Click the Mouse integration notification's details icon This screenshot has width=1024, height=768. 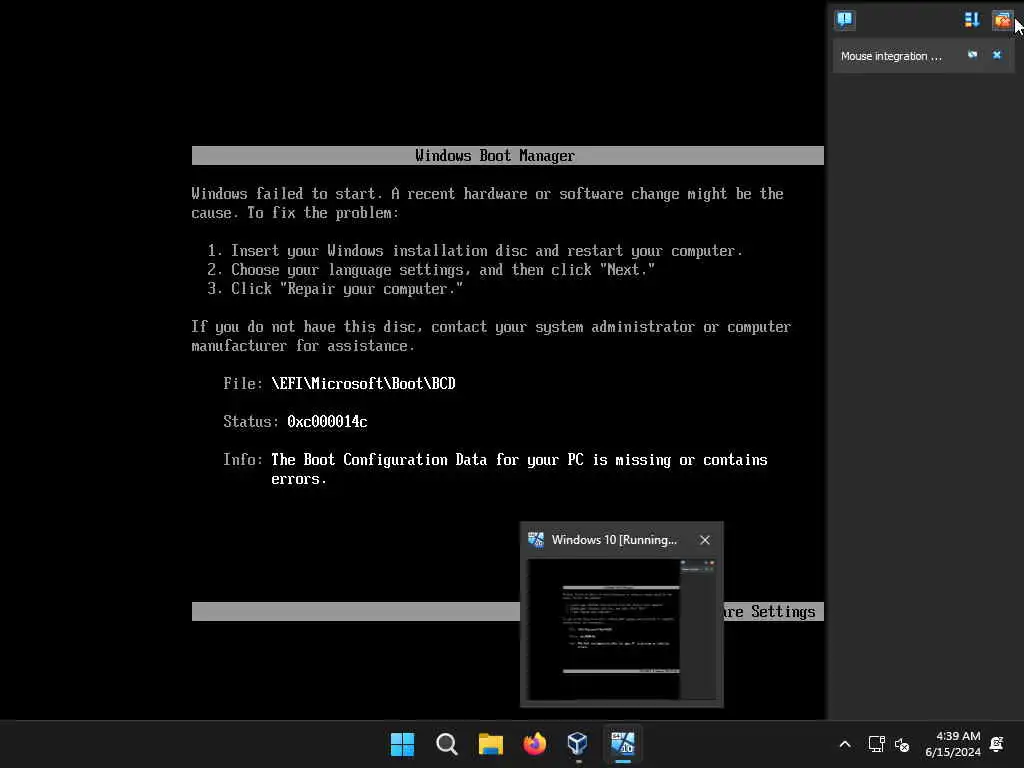click(x=972, y=55)
